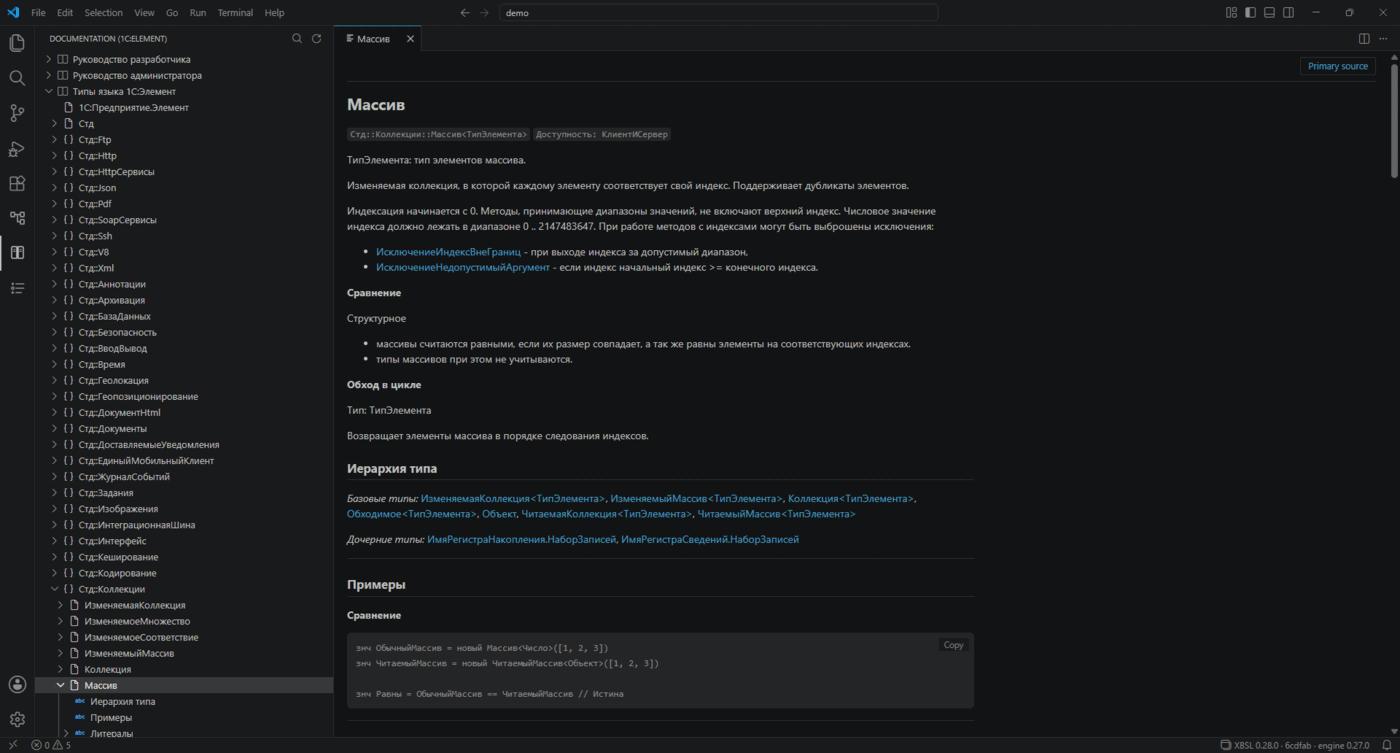Collapse the Массив tree item
This screenshot has width=1400, height=753.
pyautogui.click(x=61, y=685)
